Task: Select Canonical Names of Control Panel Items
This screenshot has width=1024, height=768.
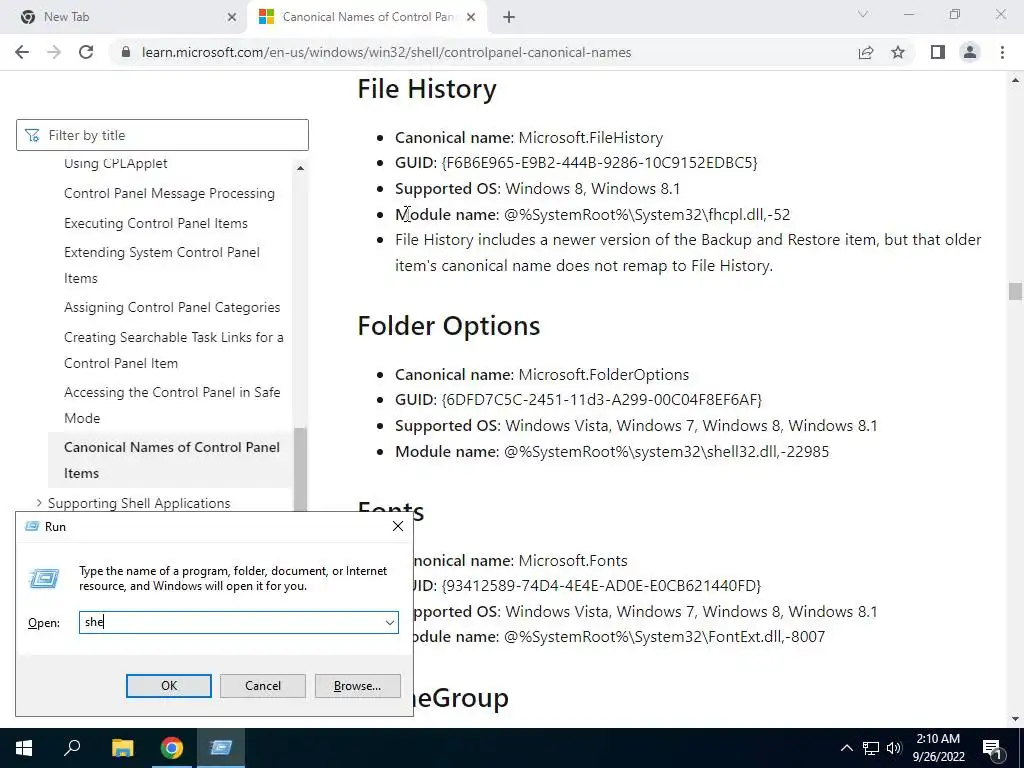Action: click(x=172, y=460)
